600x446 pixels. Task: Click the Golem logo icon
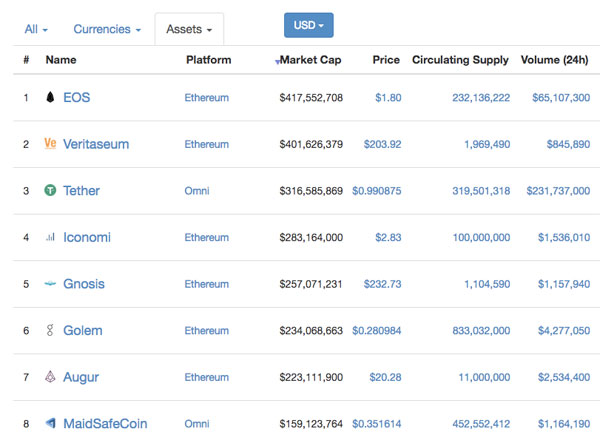point(50,330)
